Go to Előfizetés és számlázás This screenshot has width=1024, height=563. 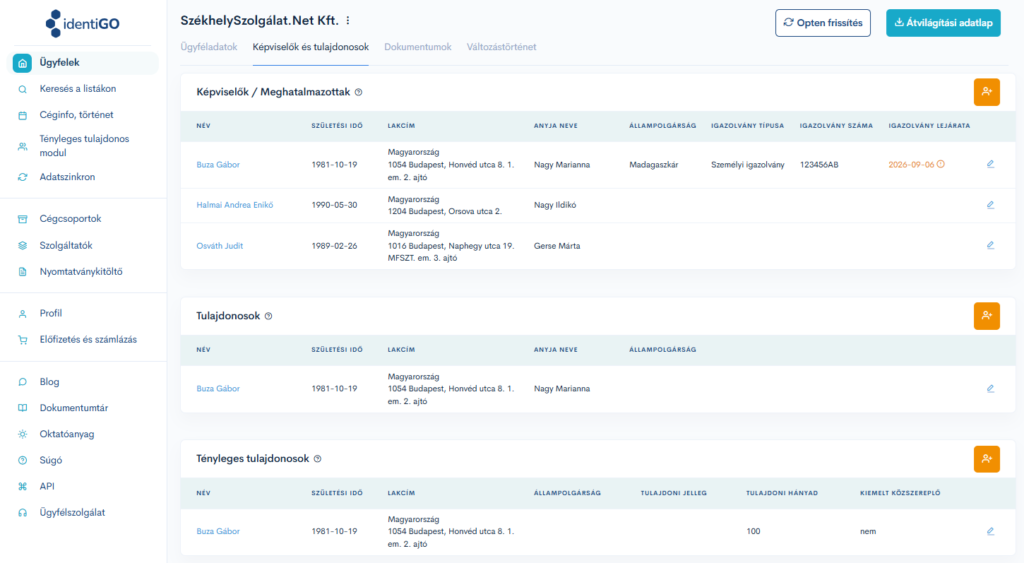coord(88,340)
